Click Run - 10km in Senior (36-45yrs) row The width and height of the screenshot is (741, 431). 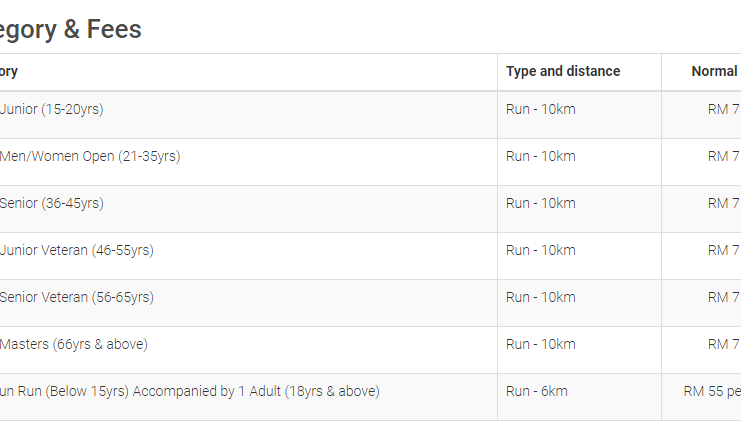[x=541, y=203]
